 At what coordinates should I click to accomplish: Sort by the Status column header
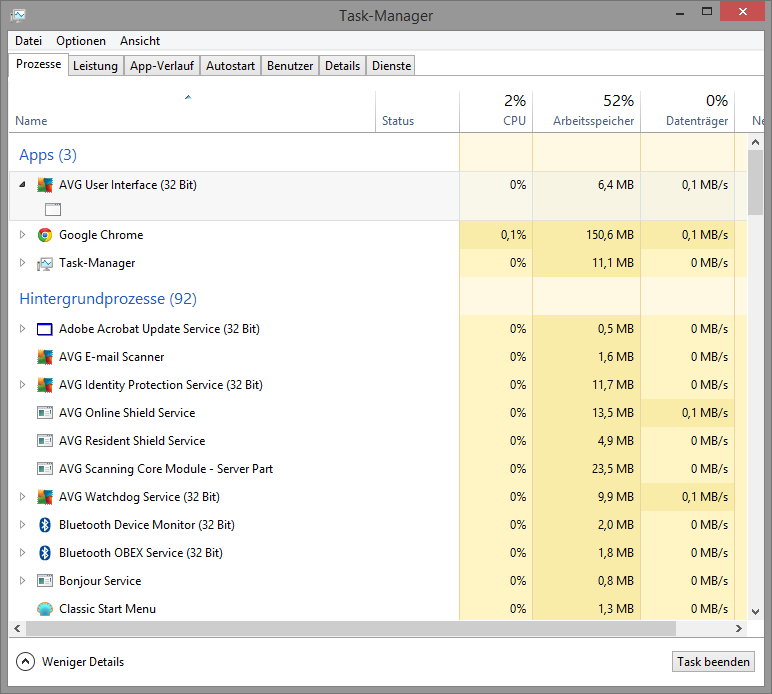click(x=418, y=112)
